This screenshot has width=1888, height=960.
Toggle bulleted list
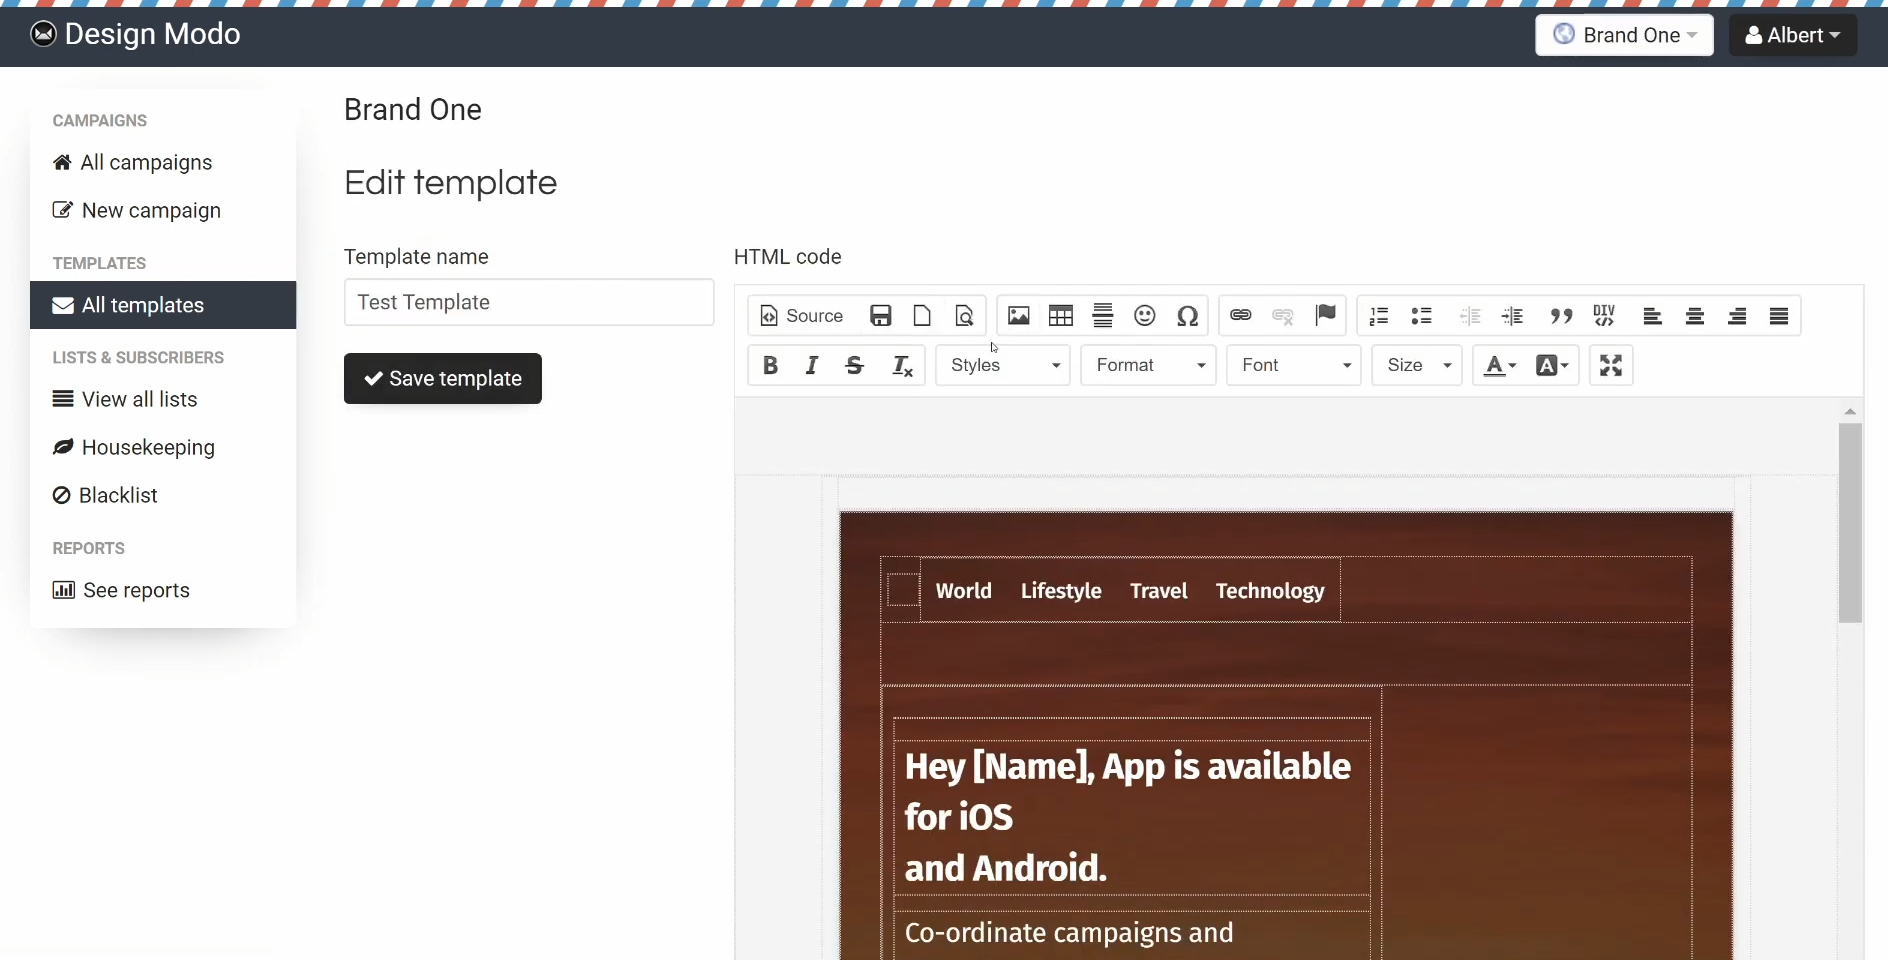pos(1421,316)
